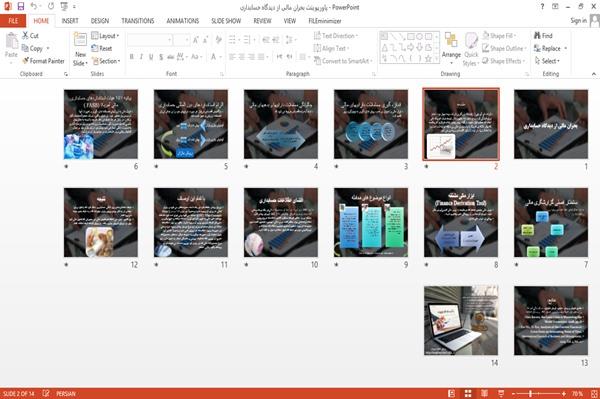
Task: Toggle bold formatting
Action: [x=131, y=57]
